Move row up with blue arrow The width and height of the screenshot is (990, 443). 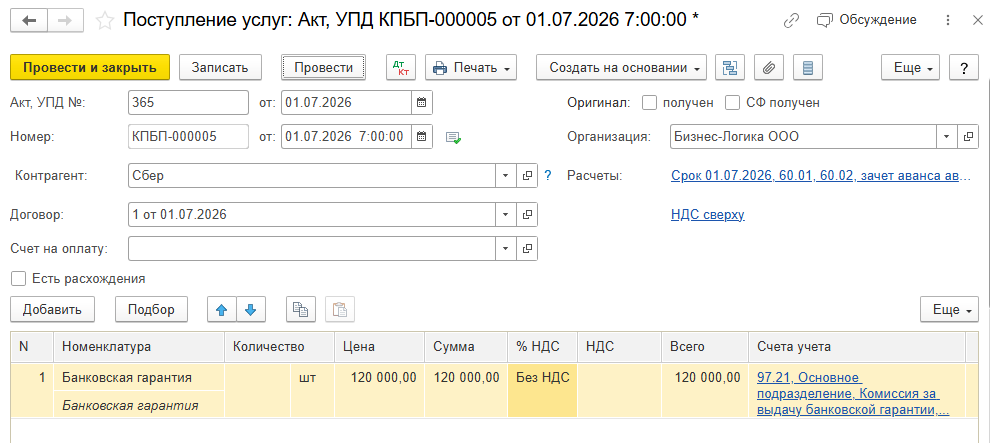tap(222, 309)
